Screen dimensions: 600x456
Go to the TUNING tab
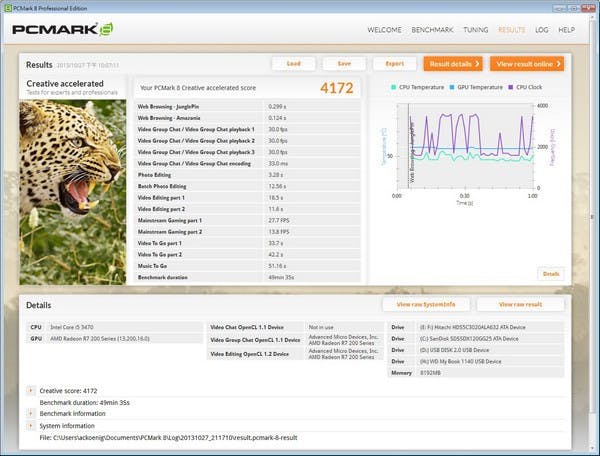tap(474, 30)
